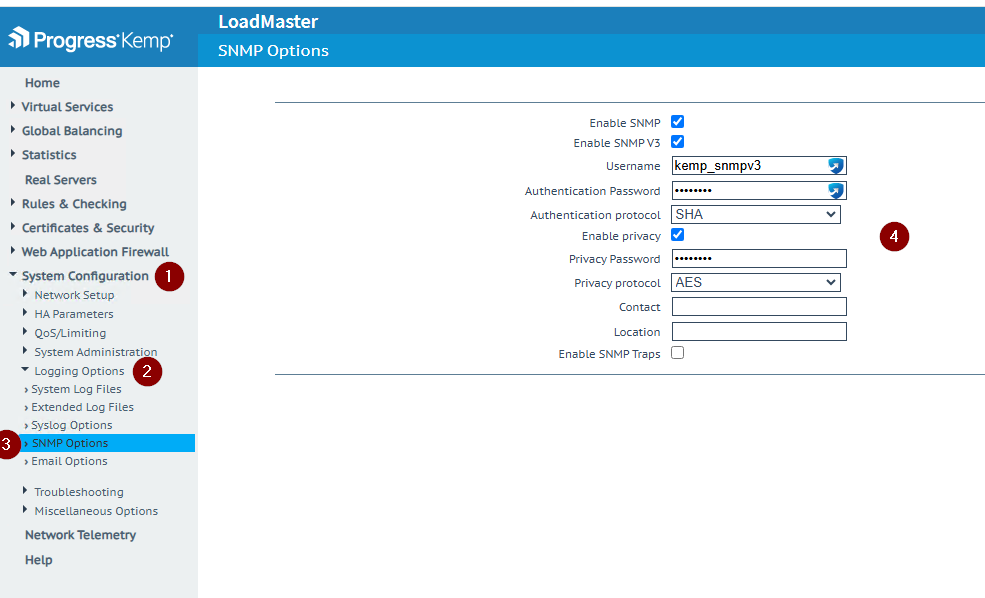The height and width of the screenshot is (598, 985).
Task: Click the Logging Options label
Action: [x=79, y=371]
